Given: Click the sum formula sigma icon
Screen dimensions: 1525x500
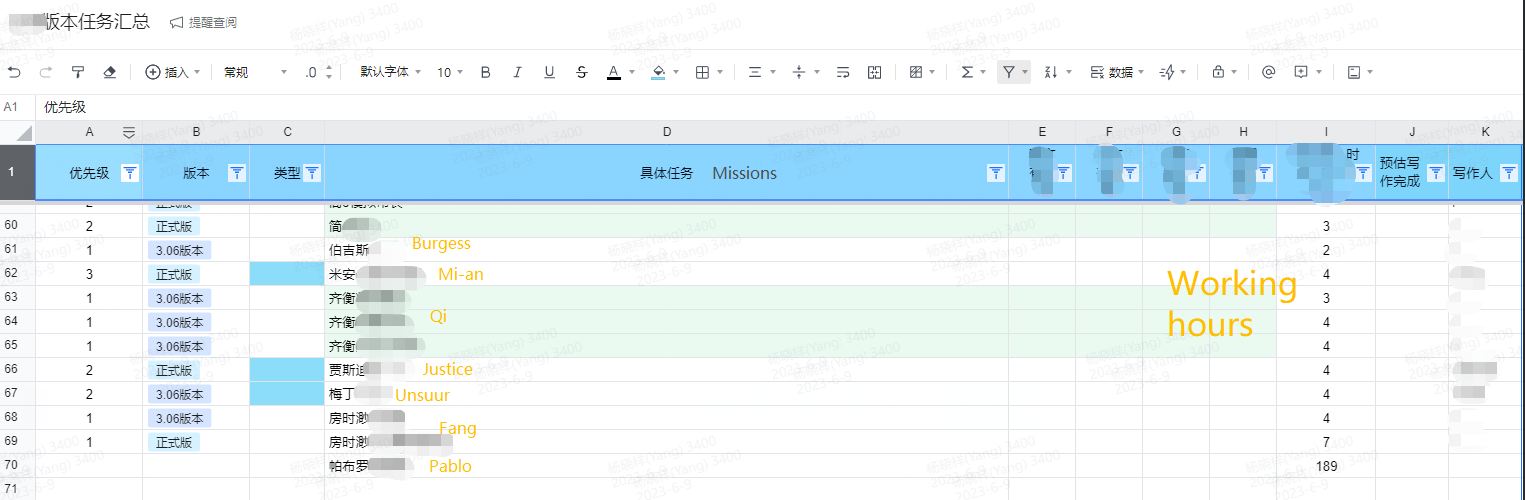Looking at the screenshot, I should (x=967, y=72).
